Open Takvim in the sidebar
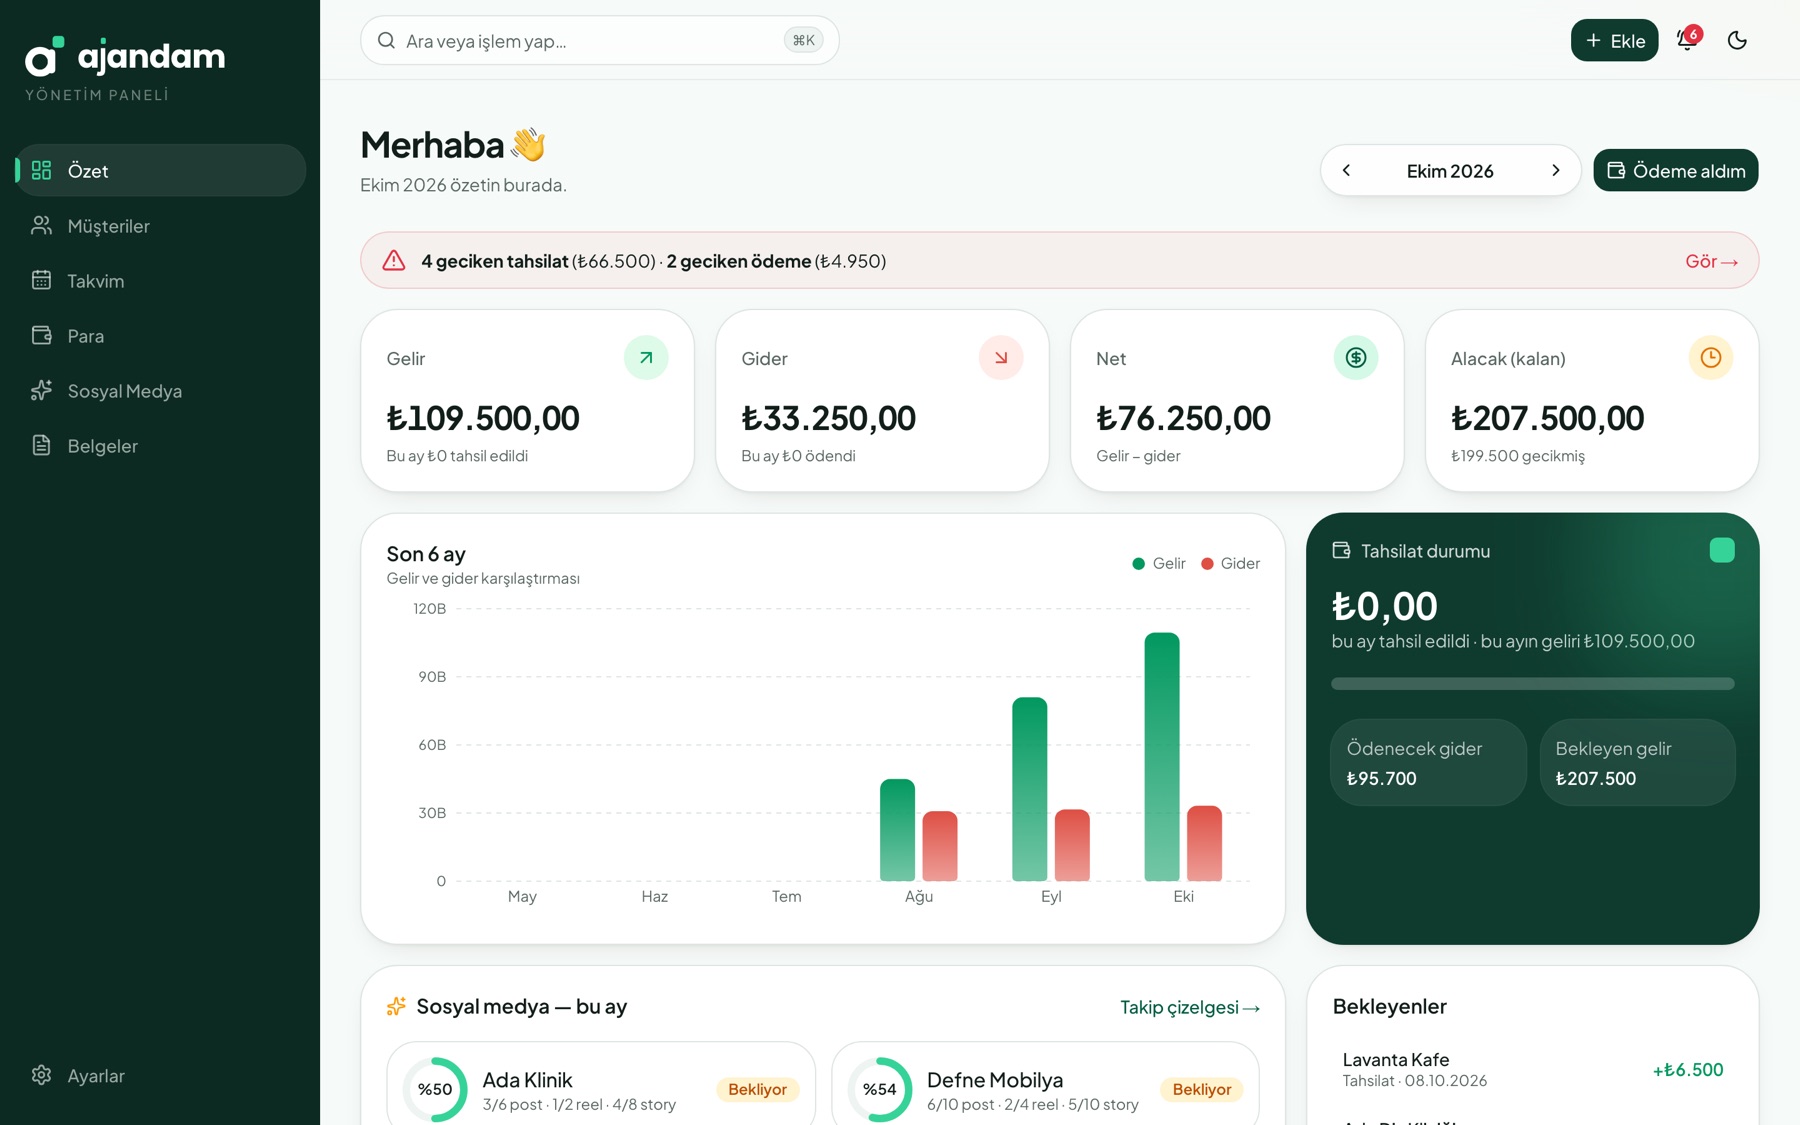This screenshot has height=1125, width=1800. coord(160,281)
